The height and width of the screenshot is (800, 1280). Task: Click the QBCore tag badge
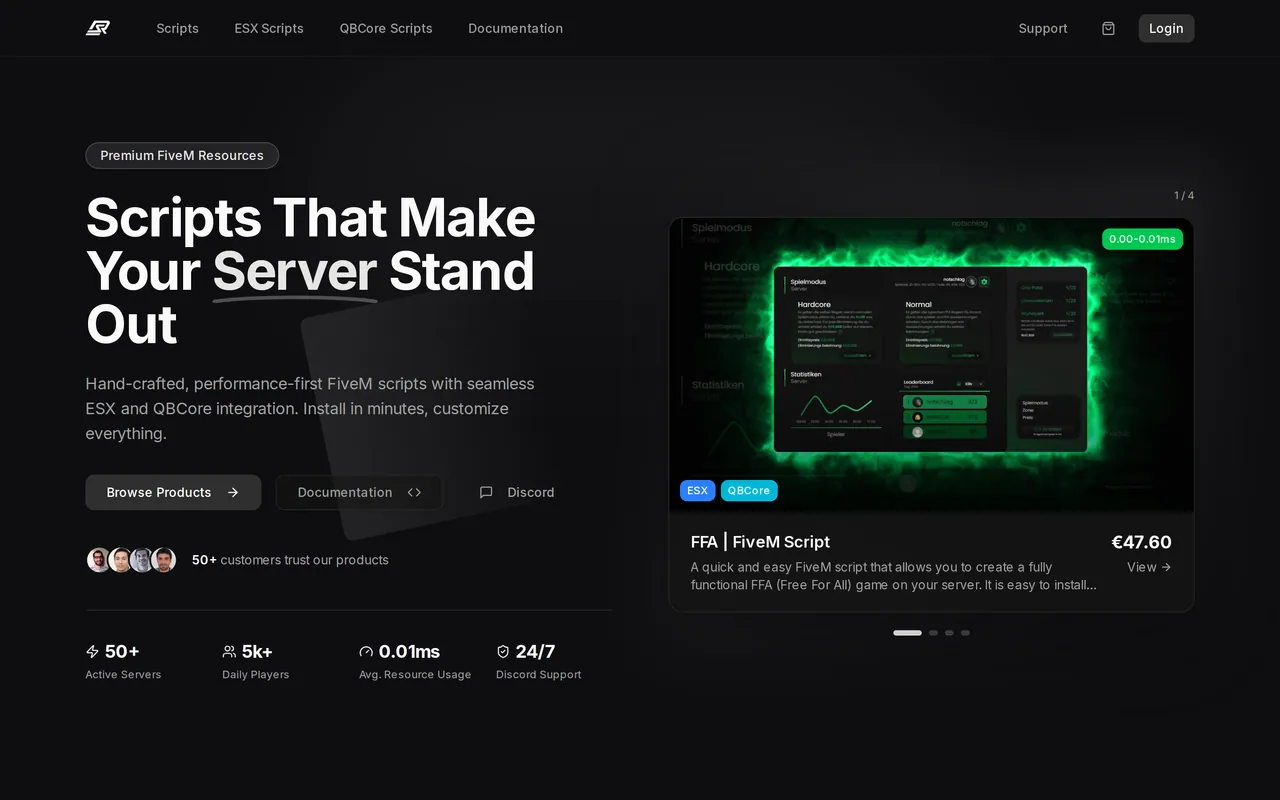749,490
